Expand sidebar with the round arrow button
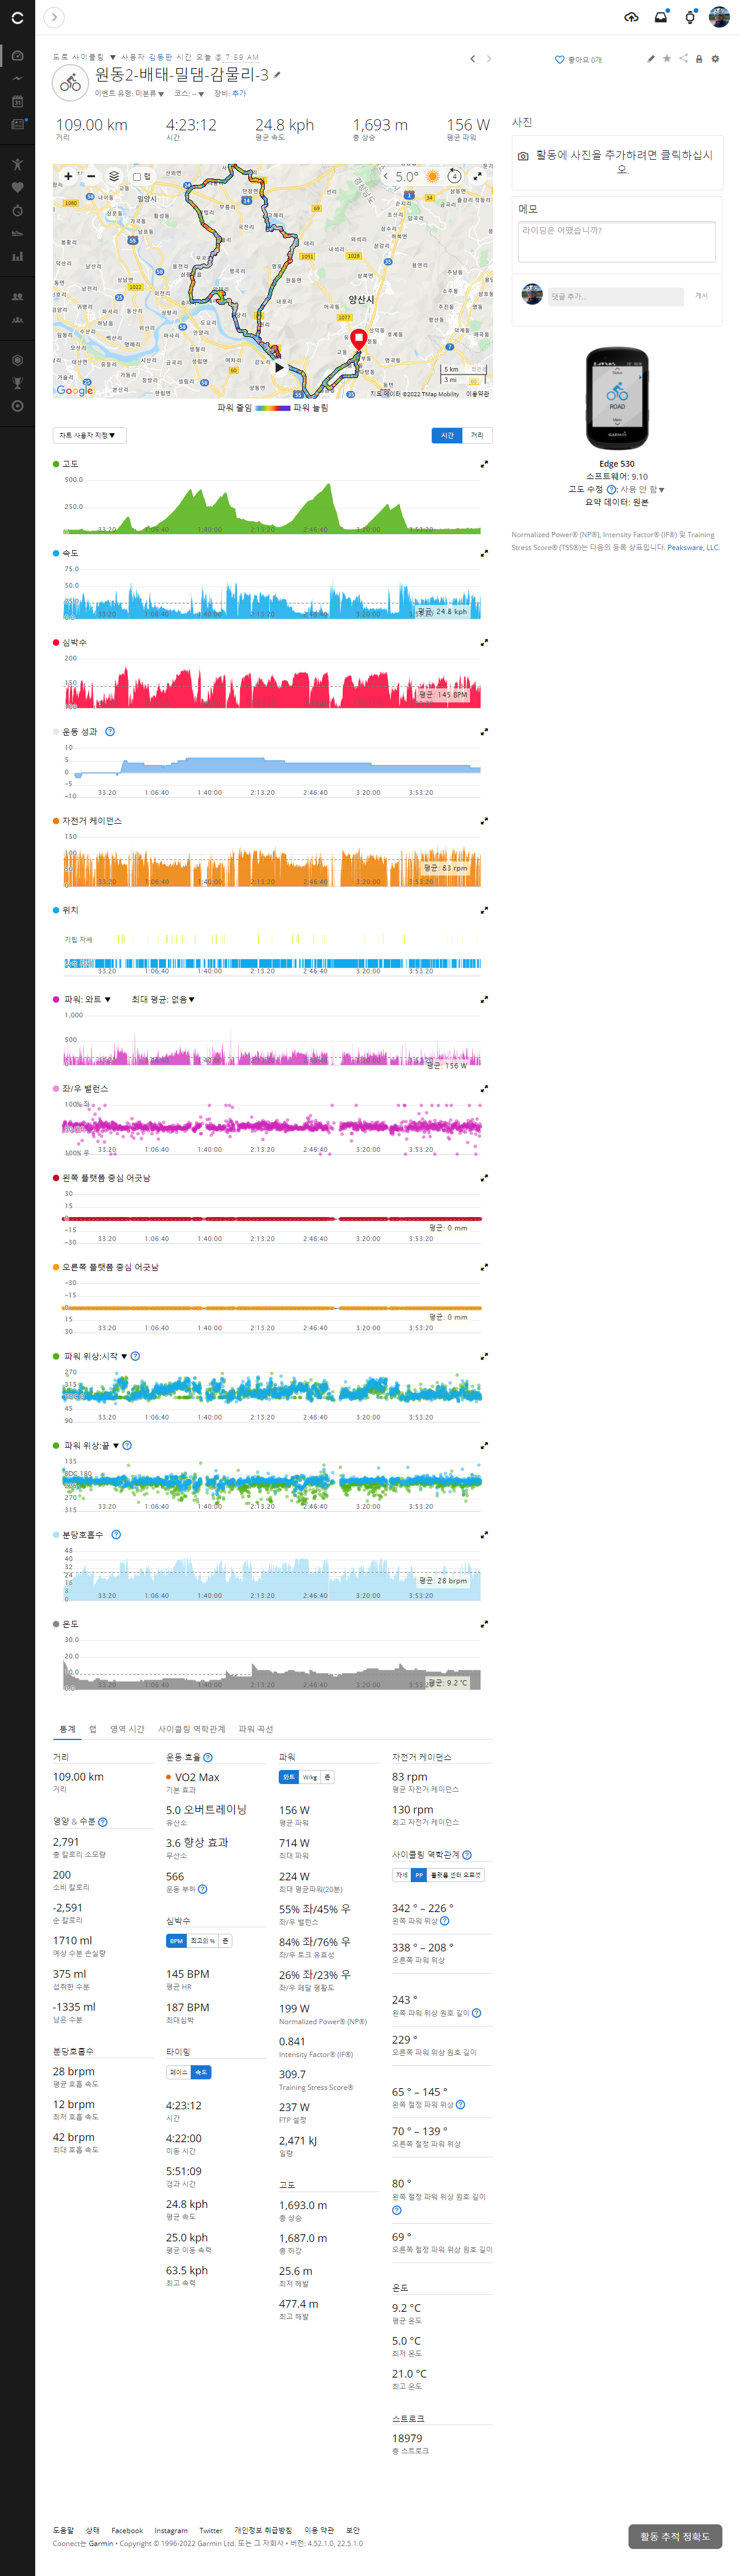The height and width of the screenshot is (2576, 740). point(54,17)
